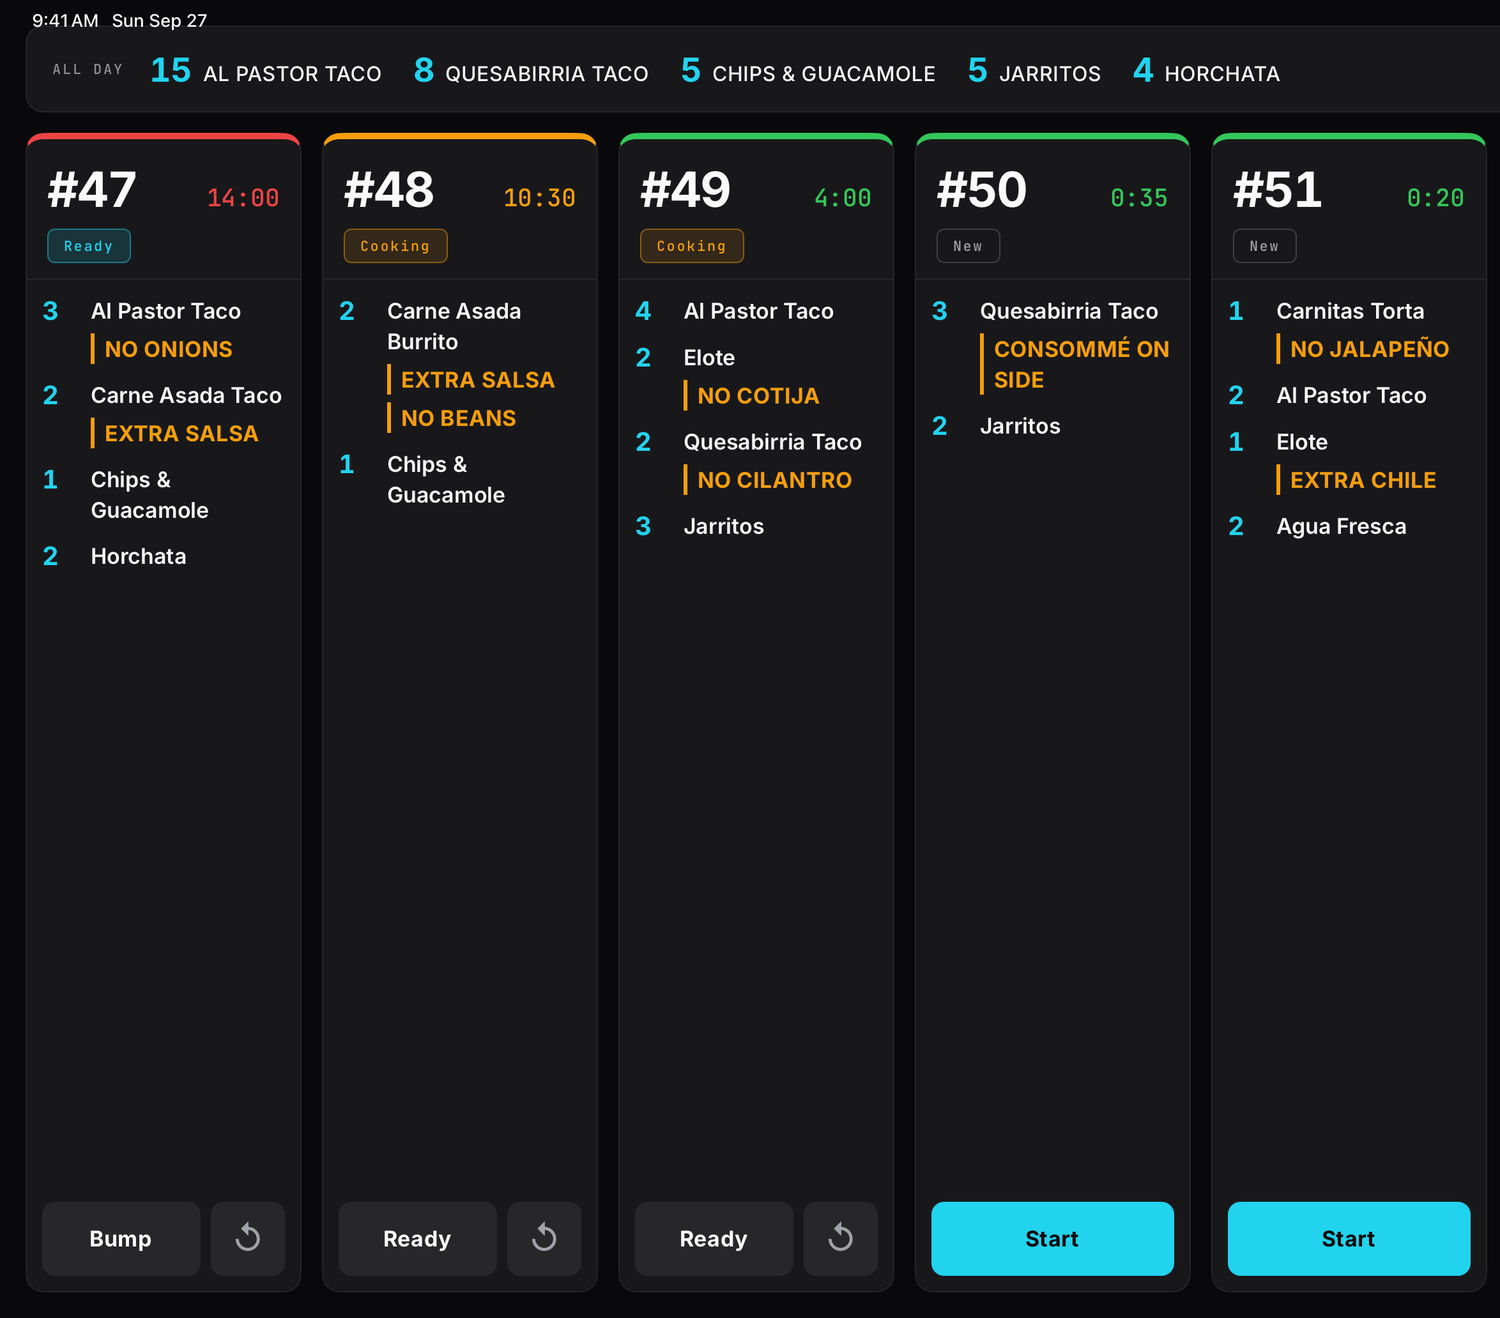Select Horchata in all-day bar
The height and width of the screenshot is (1318, 1500).
coord(1206,72)
